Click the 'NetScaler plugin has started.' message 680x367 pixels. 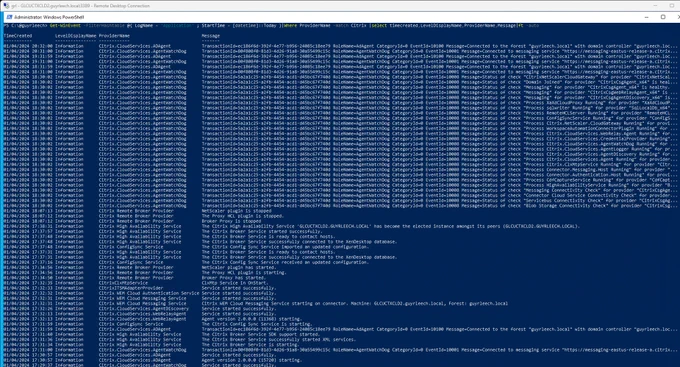239,268
